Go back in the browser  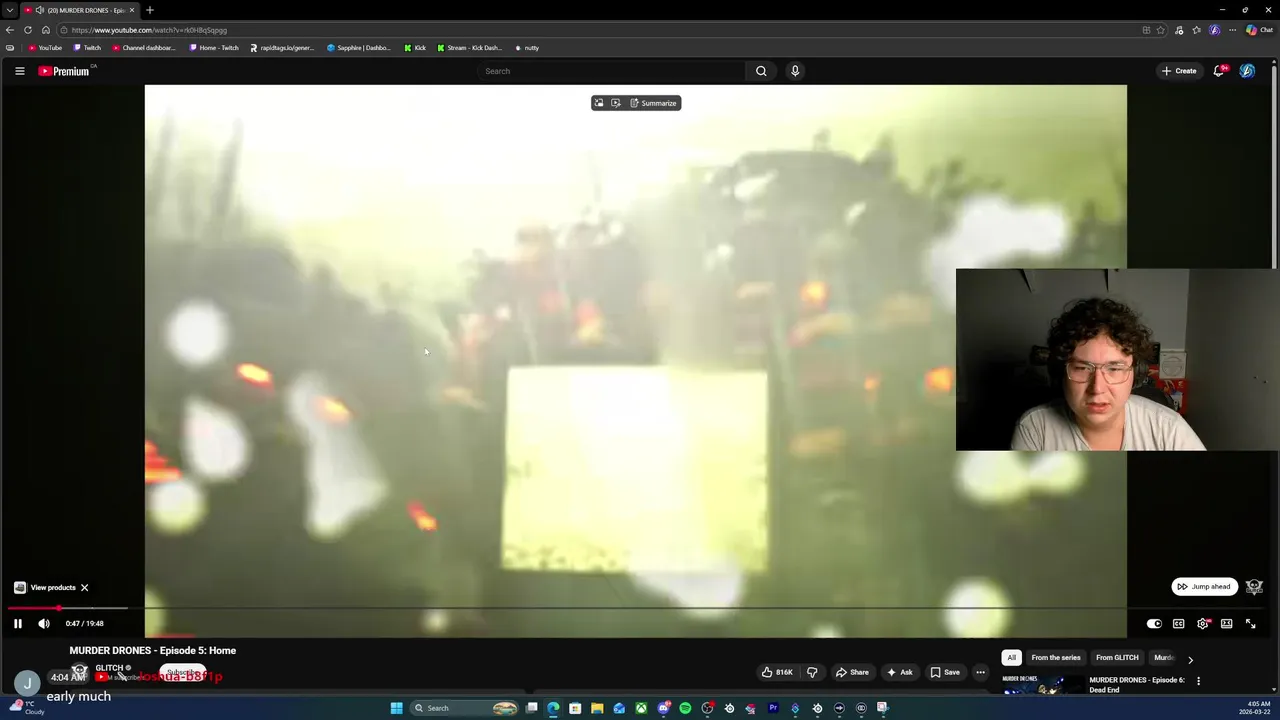click(10, 30)
